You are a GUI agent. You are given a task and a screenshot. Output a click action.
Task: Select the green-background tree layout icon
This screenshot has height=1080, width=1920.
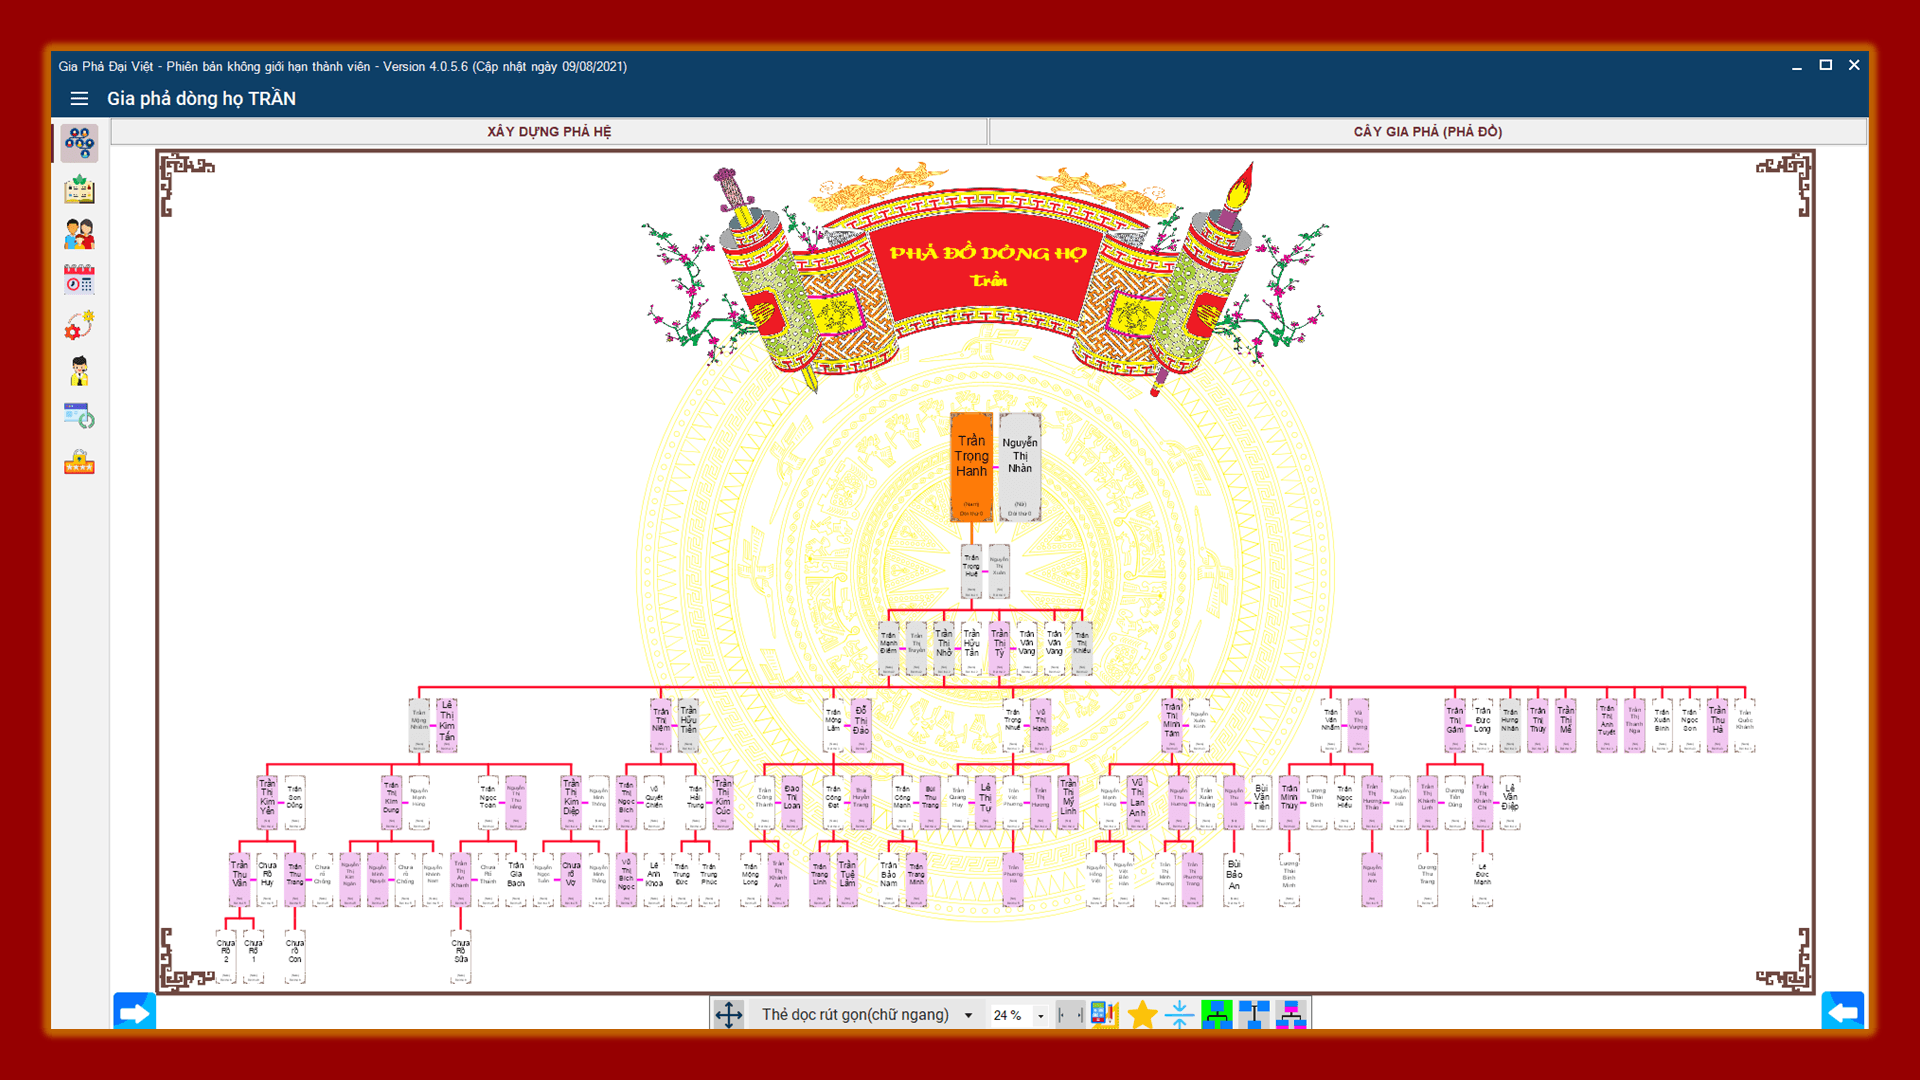coord(1217,1014)
